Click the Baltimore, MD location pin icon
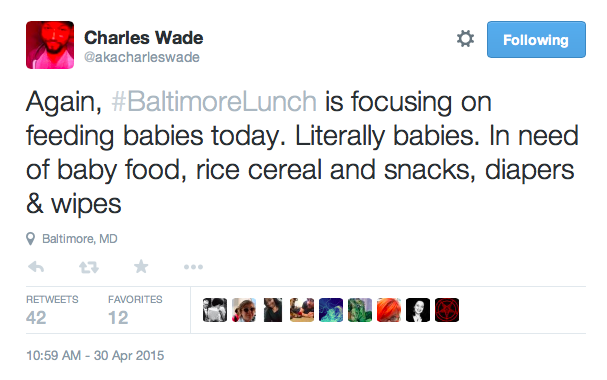 (31, 239)
